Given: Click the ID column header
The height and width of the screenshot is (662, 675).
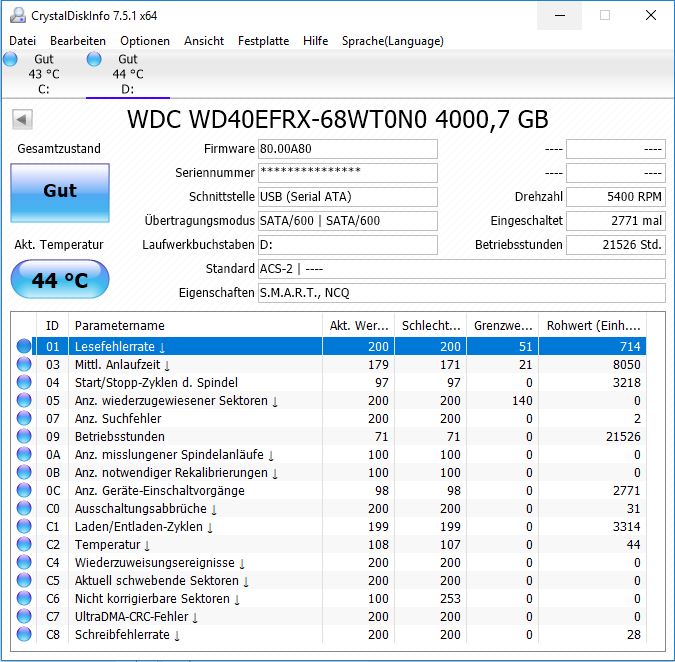Looking at the screenshot, I should [x=53, y=325].
